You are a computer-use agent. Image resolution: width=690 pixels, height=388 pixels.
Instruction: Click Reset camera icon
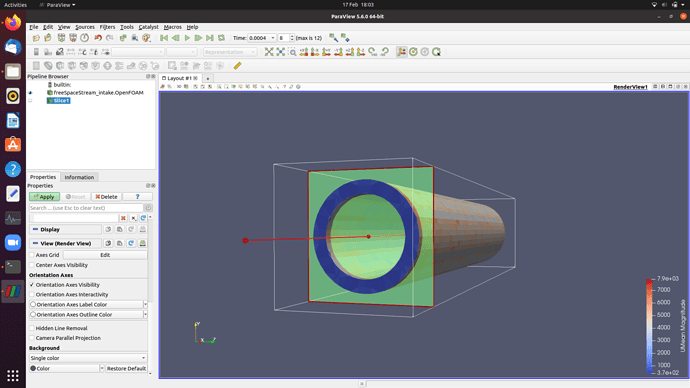coord(269,52)
